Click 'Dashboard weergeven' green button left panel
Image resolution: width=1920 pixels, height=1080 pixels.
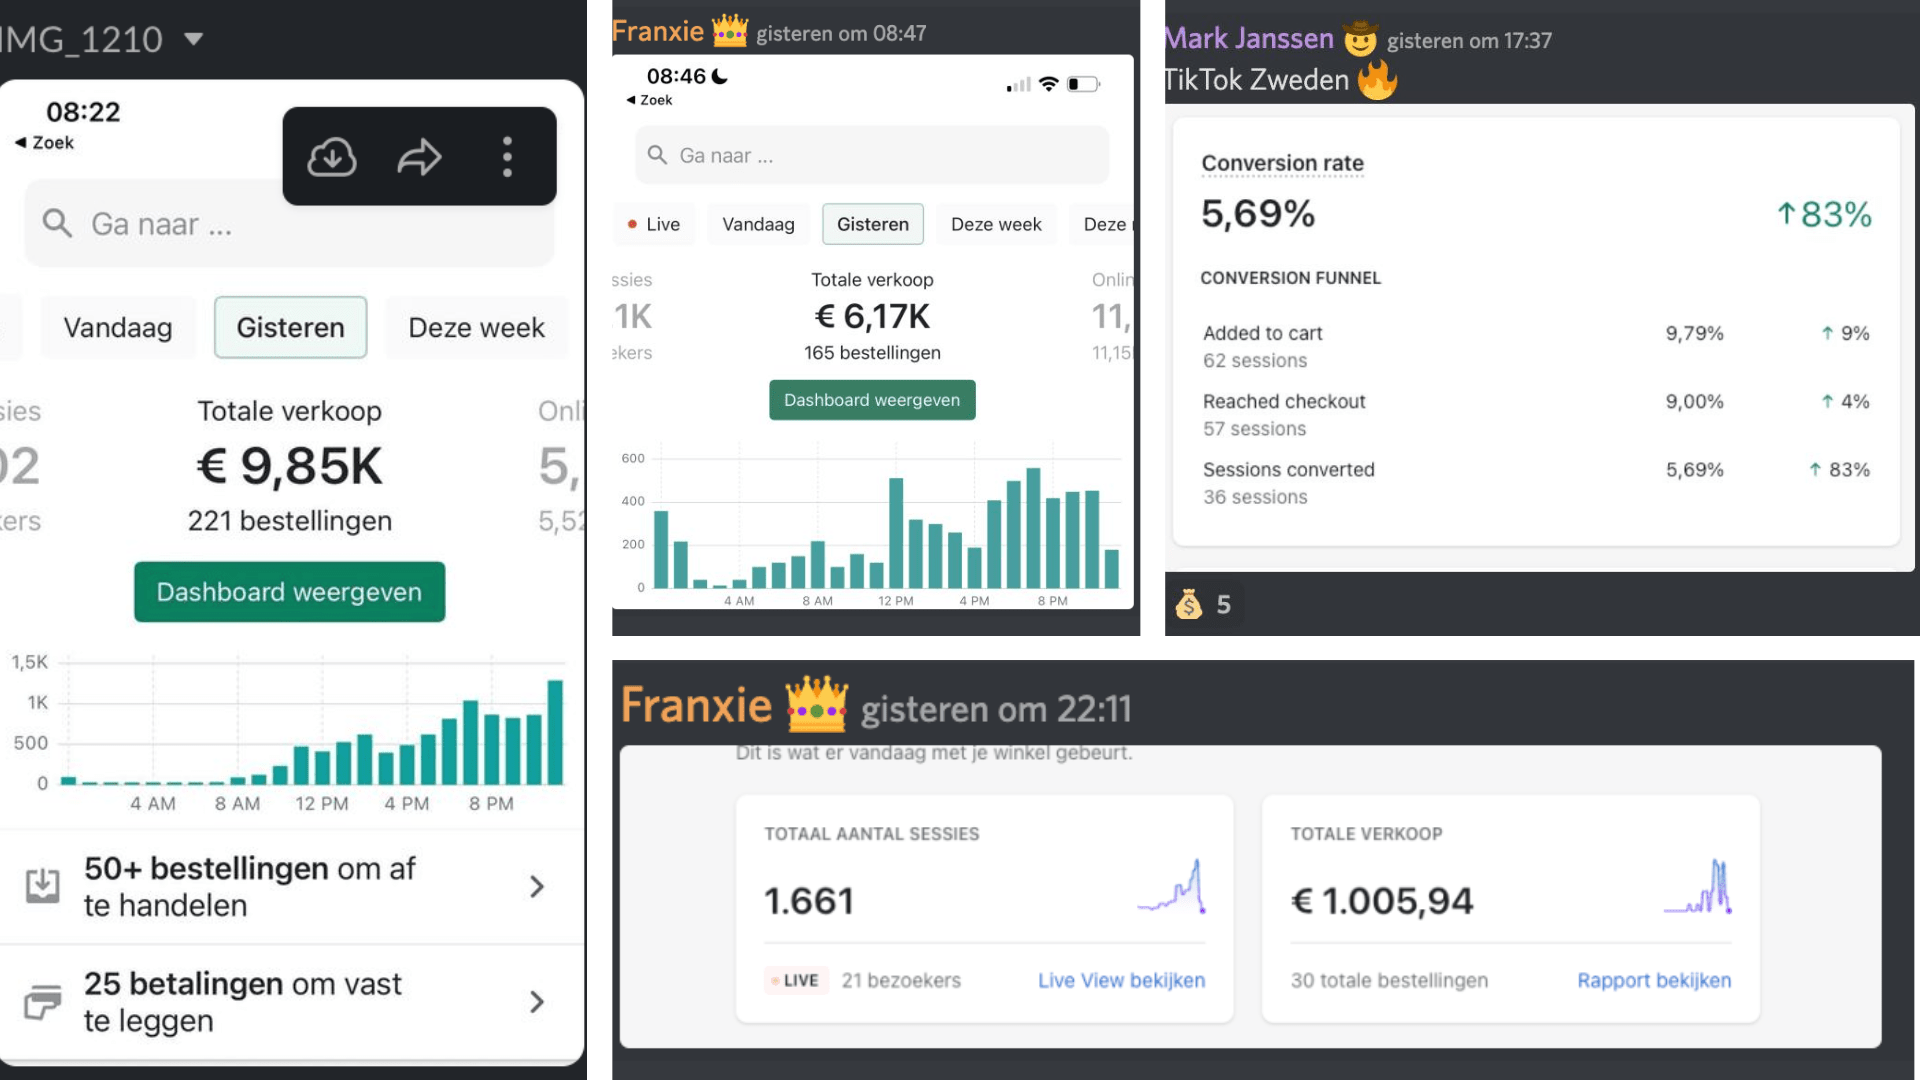point(290,591)
